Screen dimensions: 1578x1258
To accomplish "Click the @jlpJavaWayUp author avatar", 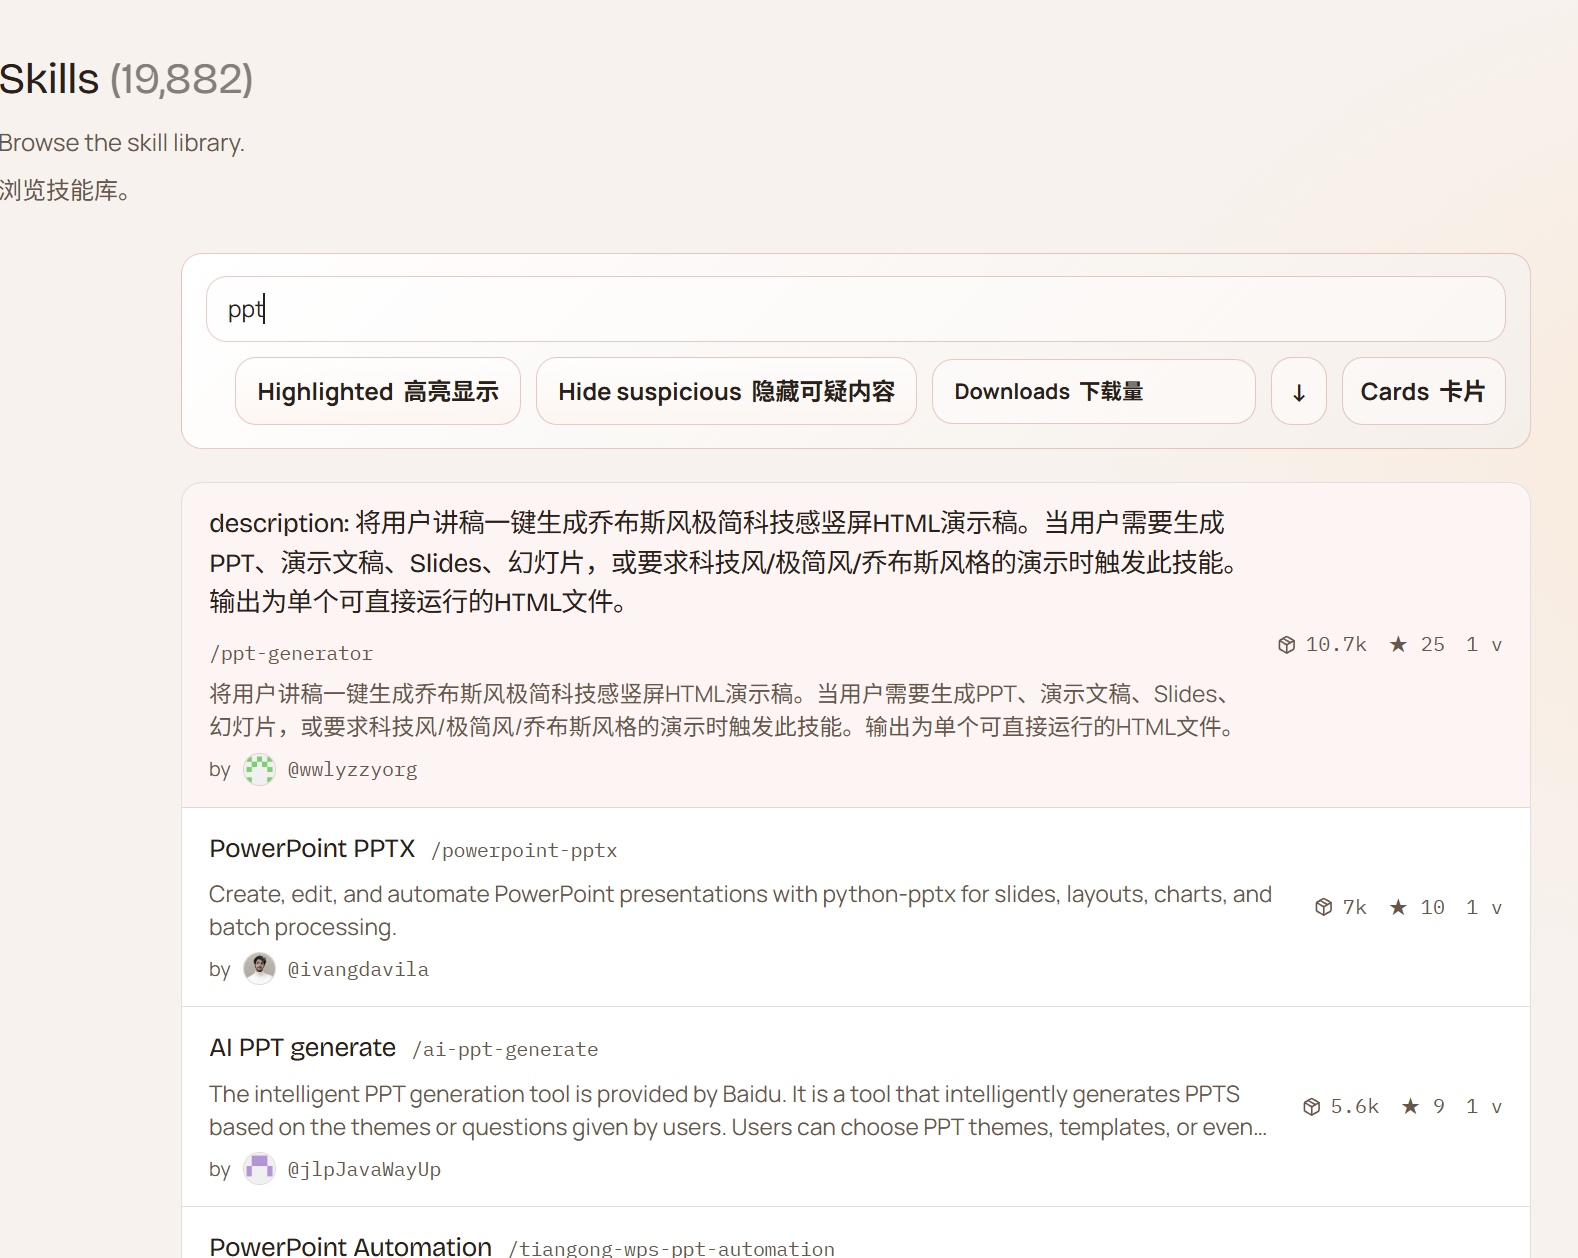I will point(260,1169).
